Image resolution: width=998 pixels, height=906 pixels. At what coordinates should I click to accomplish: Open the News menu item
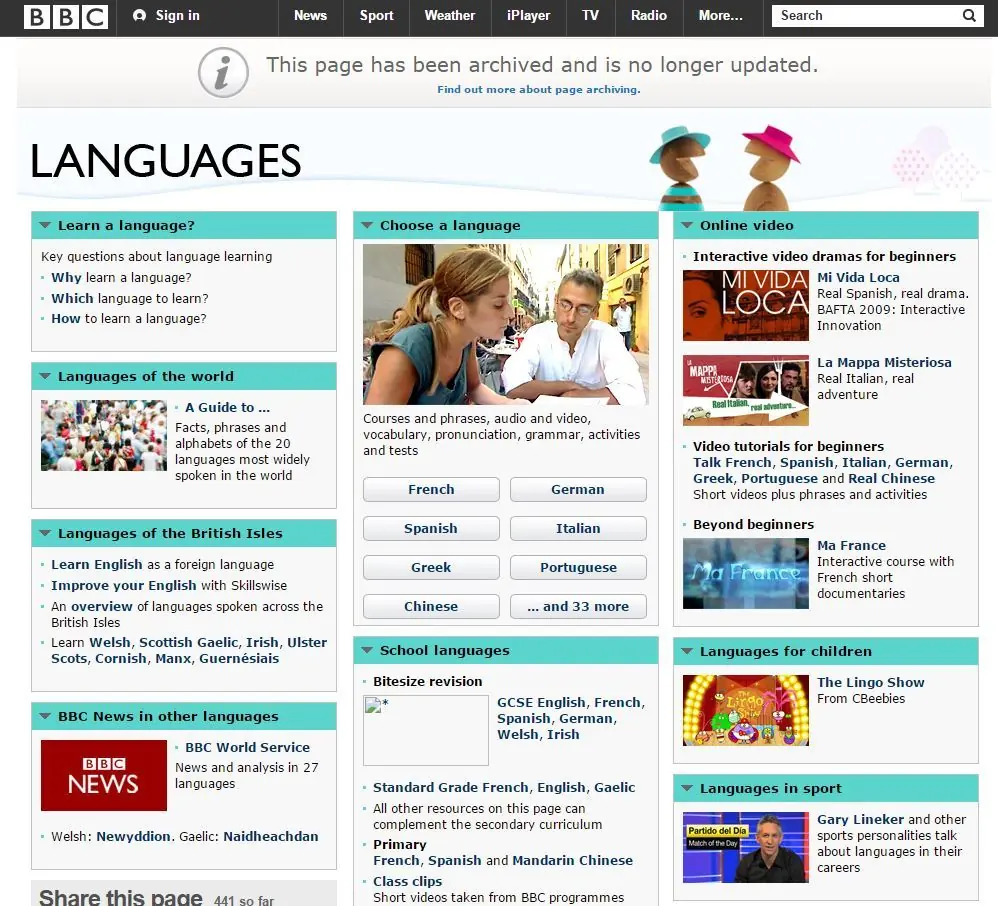311,15
